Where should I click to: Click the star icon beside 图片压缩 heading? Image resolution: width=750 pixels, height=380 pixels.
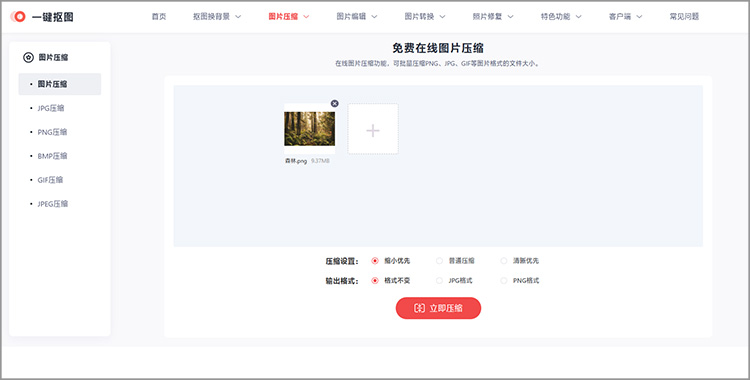28,57
